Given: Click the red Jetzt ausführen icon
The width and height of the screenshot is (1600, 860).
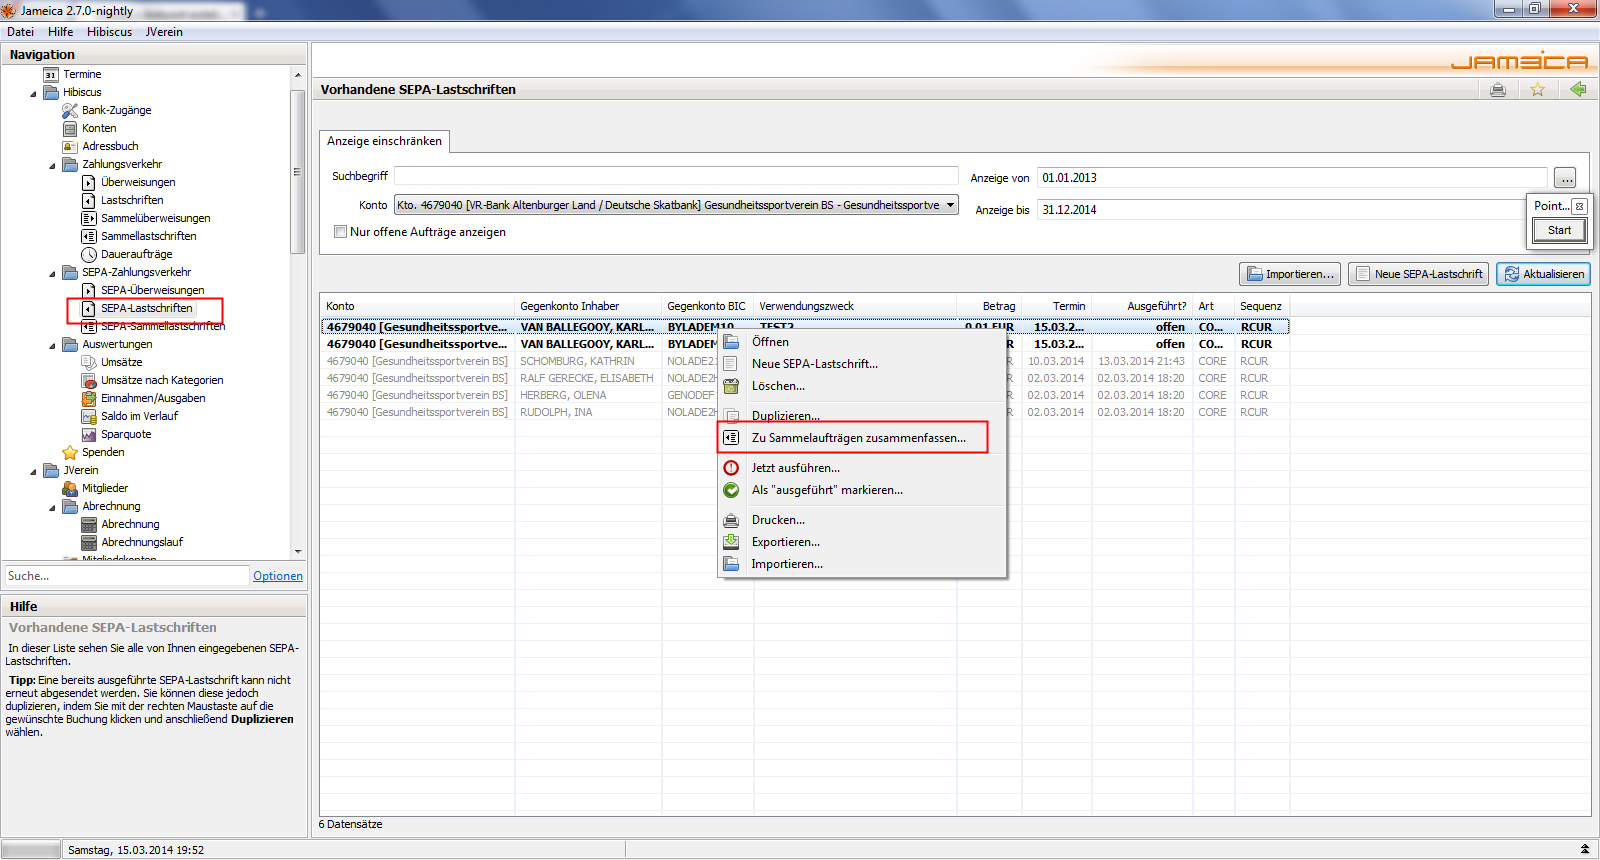Looking at the screenshot, I should pos(731,468).
